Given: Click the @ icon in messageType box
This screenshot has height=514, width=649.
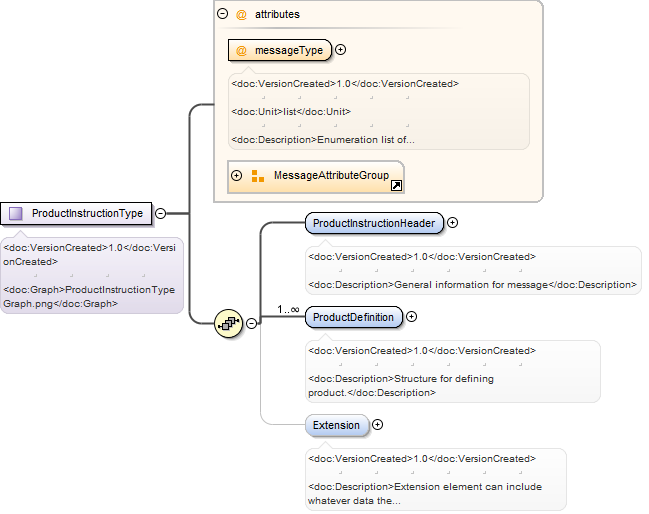Looking at the screenshot, I should pyautogui.click(x=241, y=50).
